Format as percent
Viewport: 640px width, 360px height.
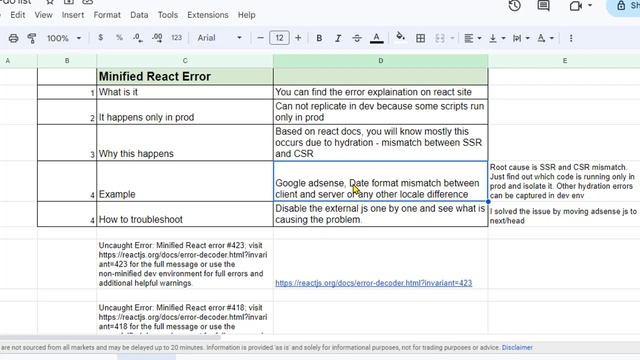click(x=119, y=38)
